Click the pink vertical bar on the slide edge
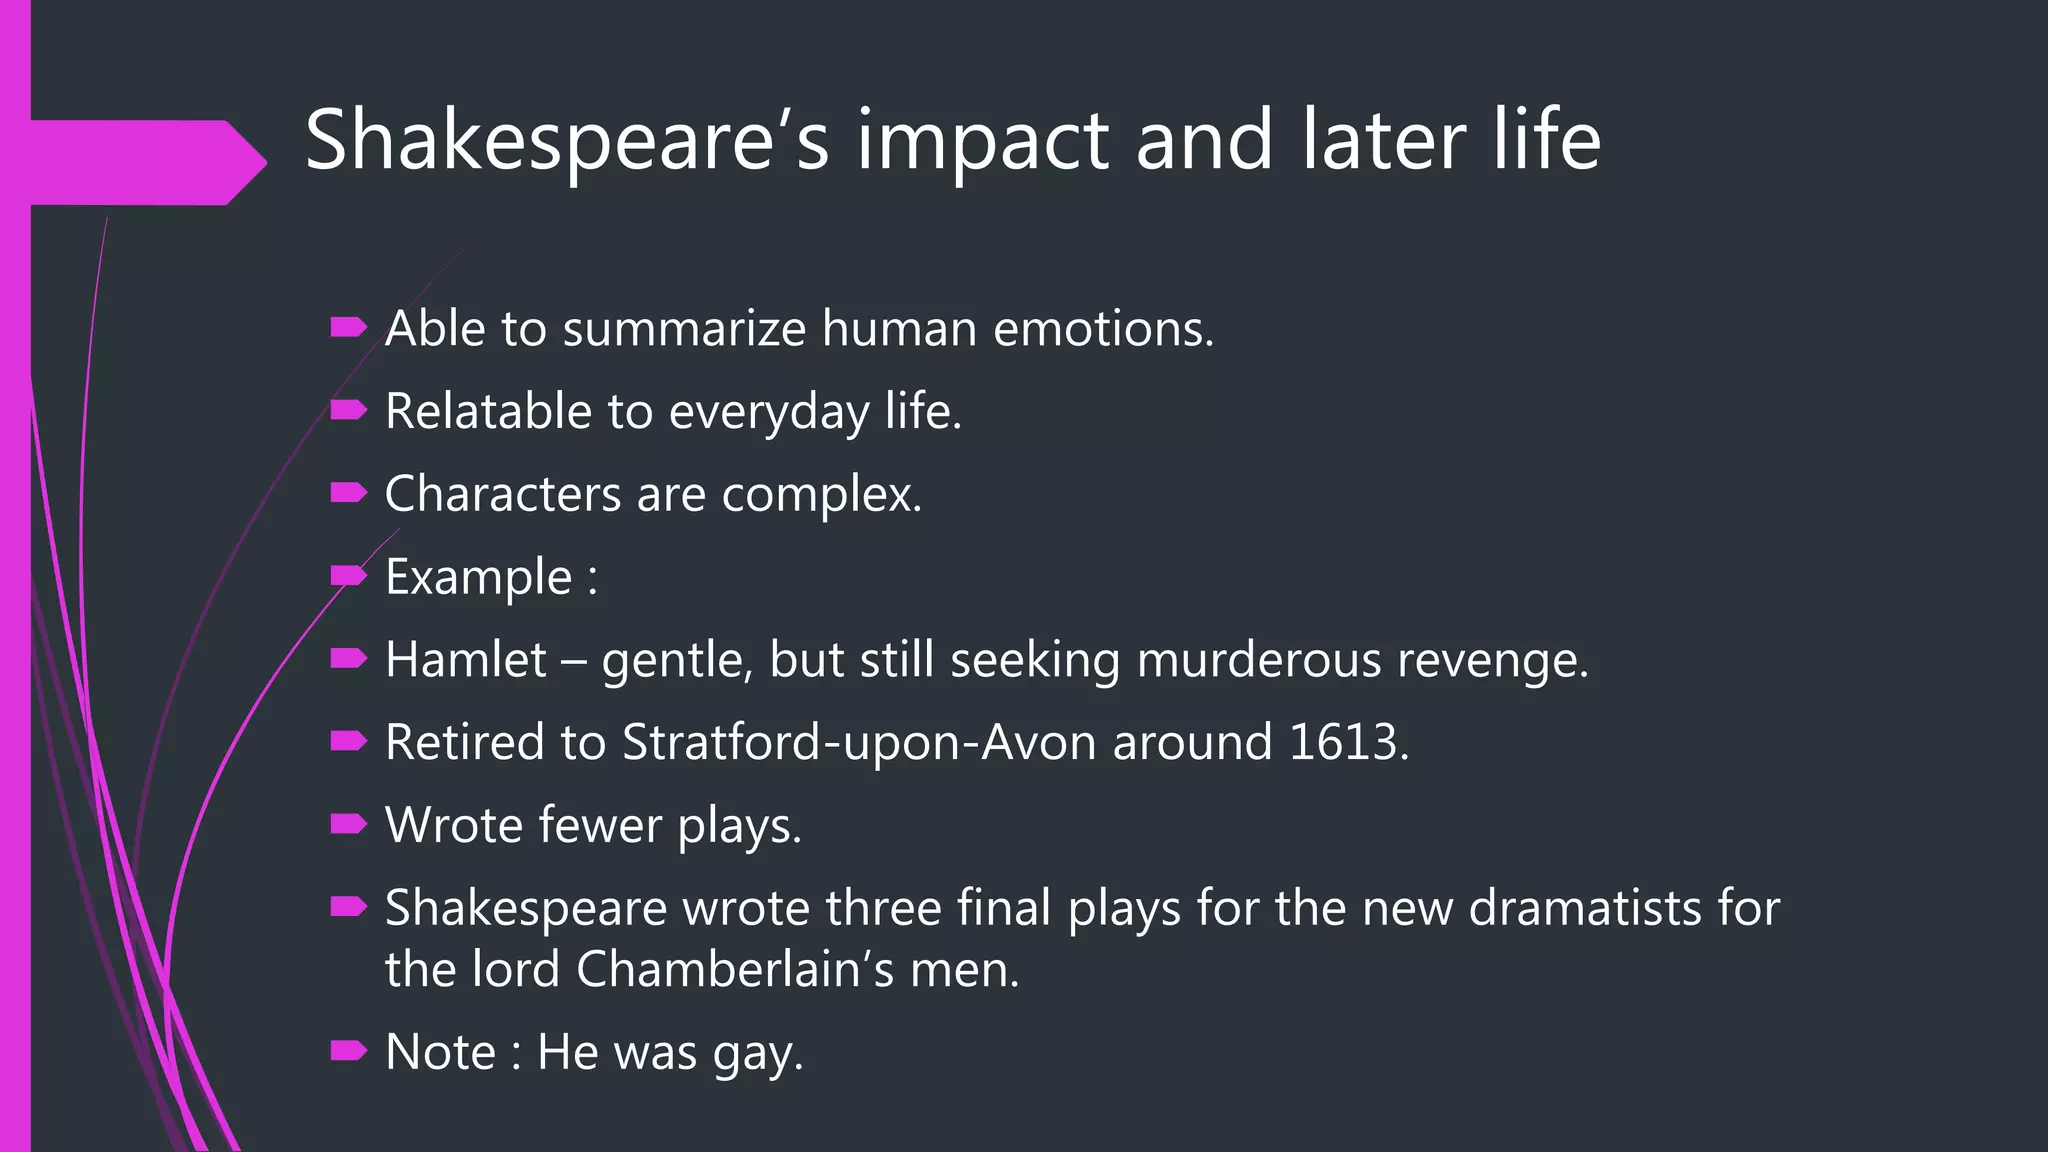2048x1152 pixels. click(x=15, y=576)
